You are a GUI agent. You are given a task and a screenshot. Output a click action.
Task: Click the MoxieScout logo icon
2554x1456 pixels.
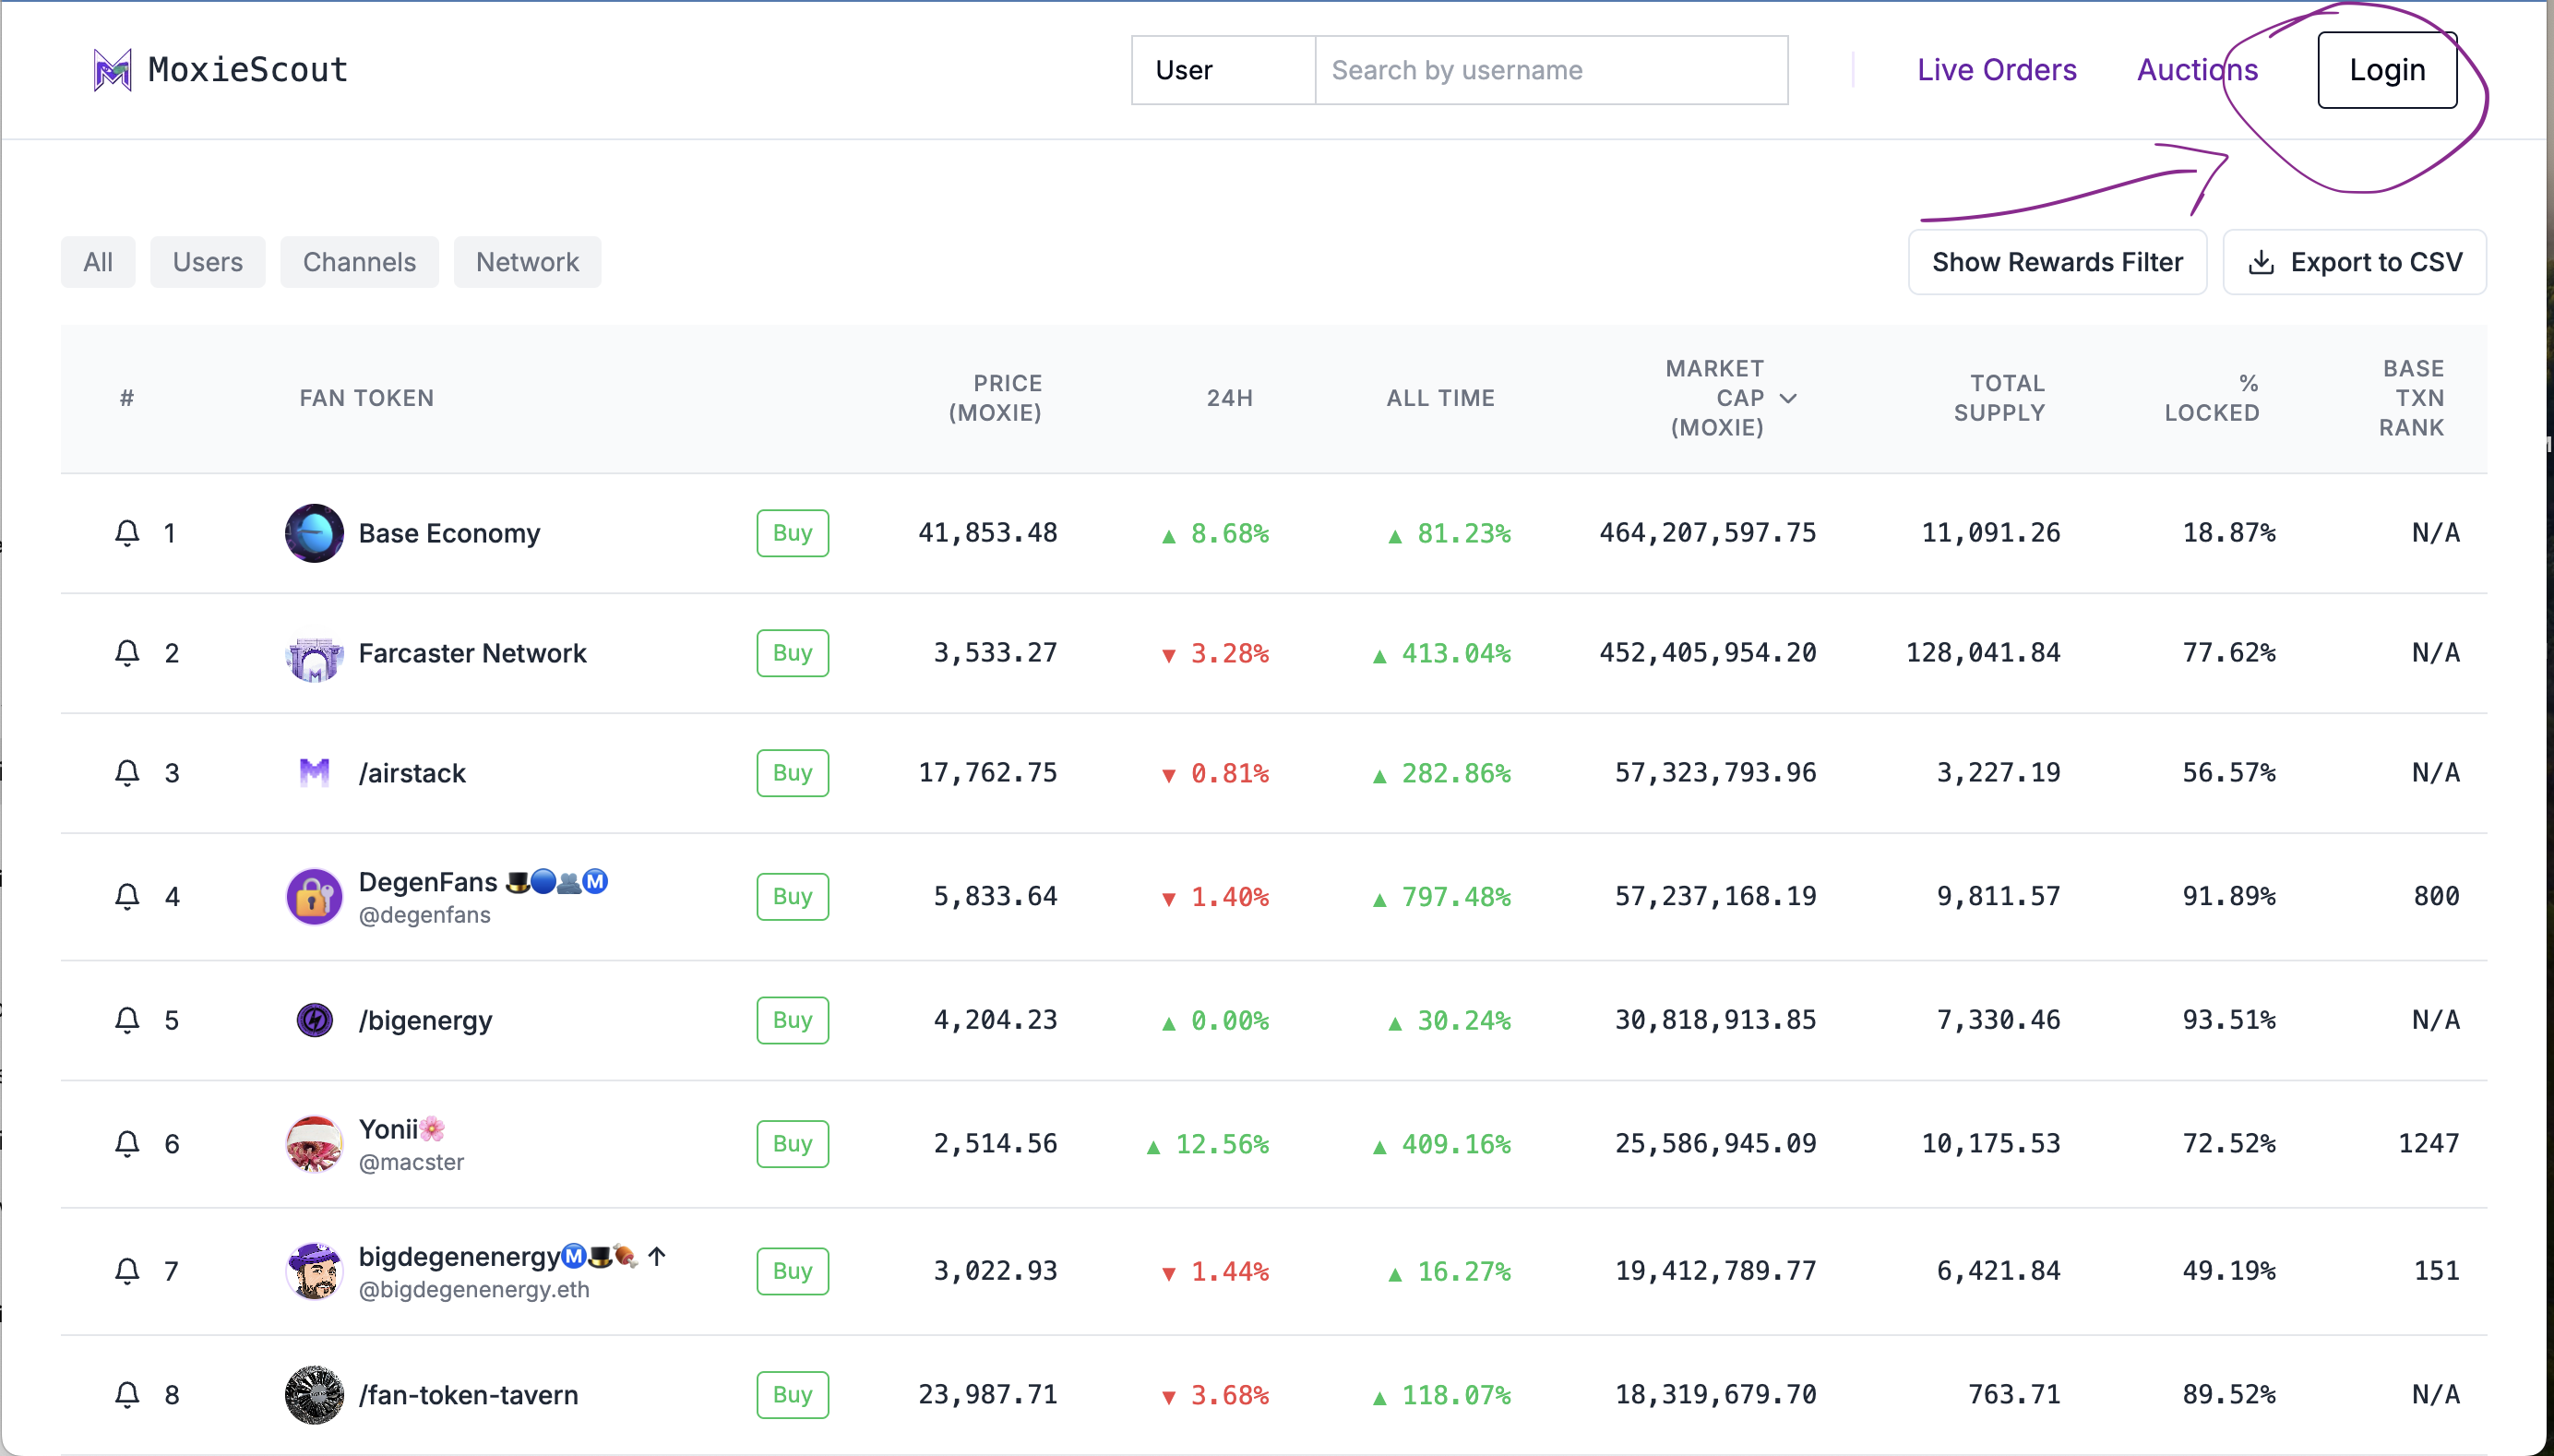pos(112,70)
